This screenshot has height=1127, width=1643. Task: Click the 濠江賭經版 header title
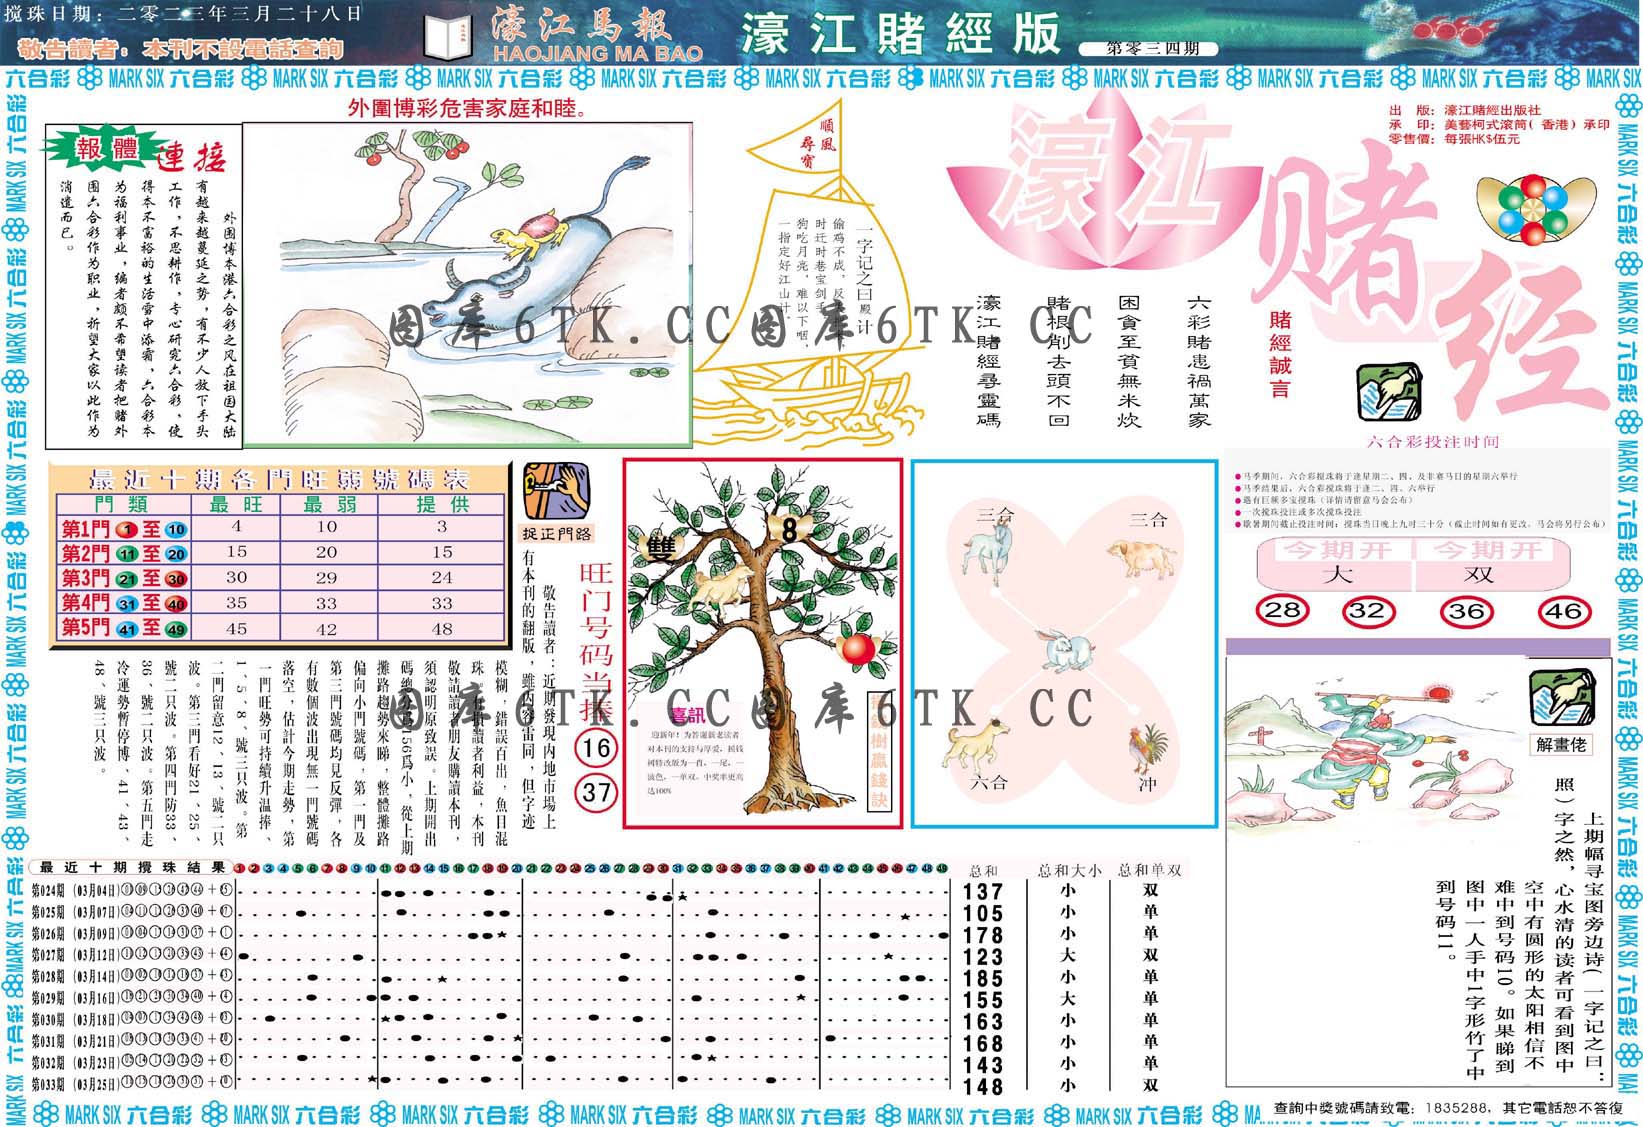(x=900, y=34)
